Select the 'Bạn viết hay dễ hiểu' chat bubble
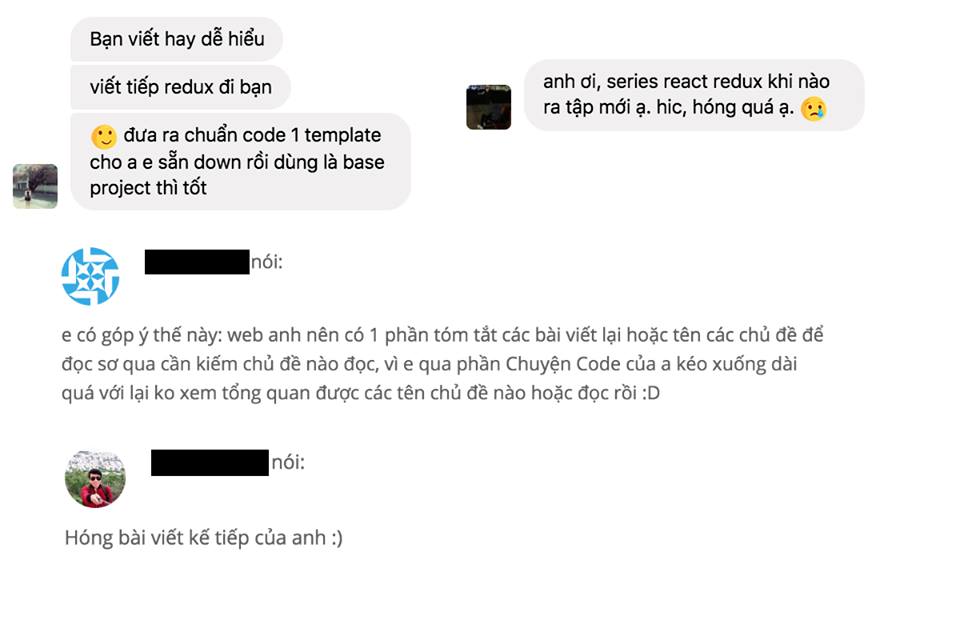The image size is (960, 640). click(176, 39)
